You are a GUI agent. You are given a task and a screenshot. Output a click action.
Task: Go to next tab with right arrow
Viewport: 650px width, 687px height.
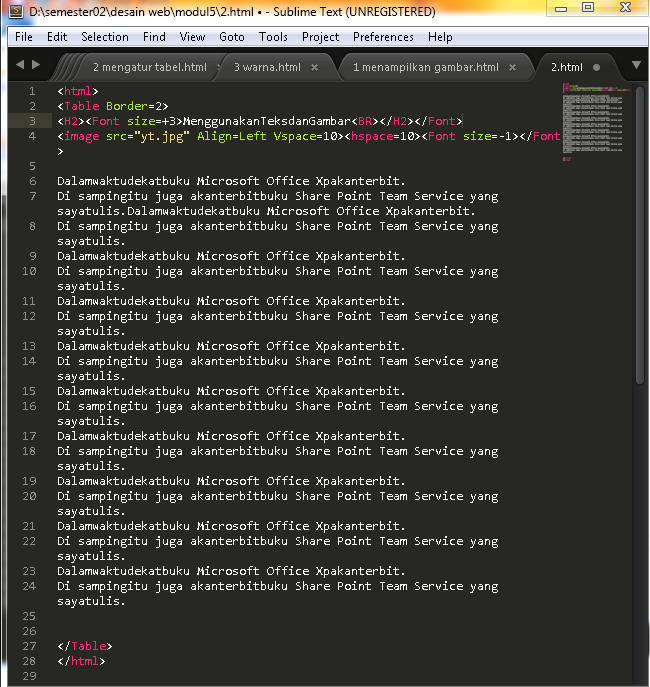36,65
